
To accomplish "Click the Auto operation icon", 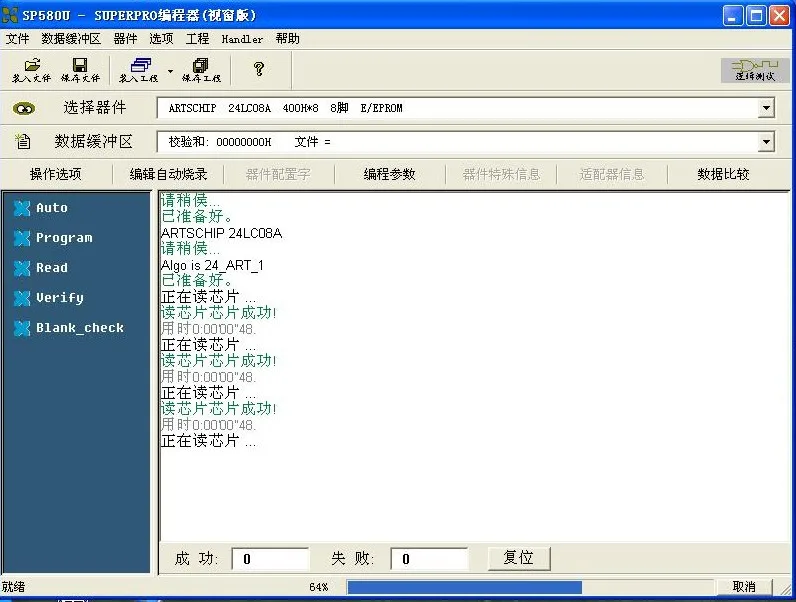I will (22, 208).
